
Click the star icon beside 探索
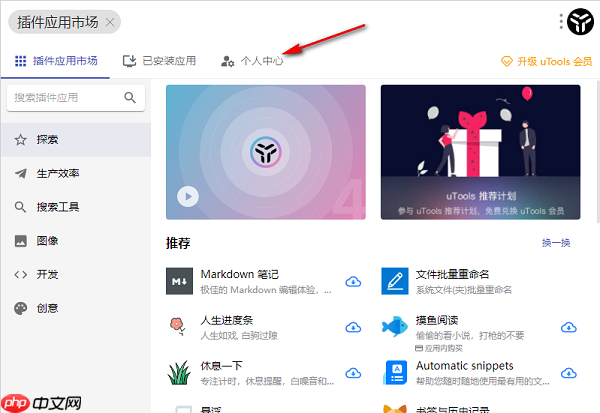click(21, 140)
